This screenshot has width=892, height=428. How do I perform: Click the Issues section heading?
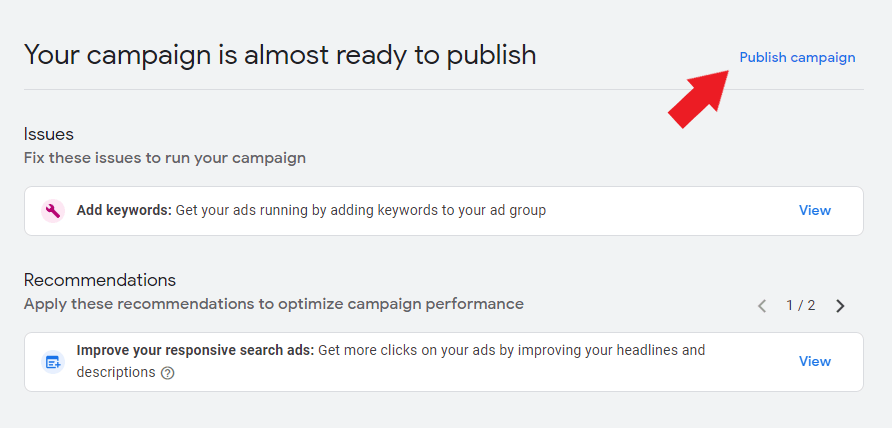(49, 134)
